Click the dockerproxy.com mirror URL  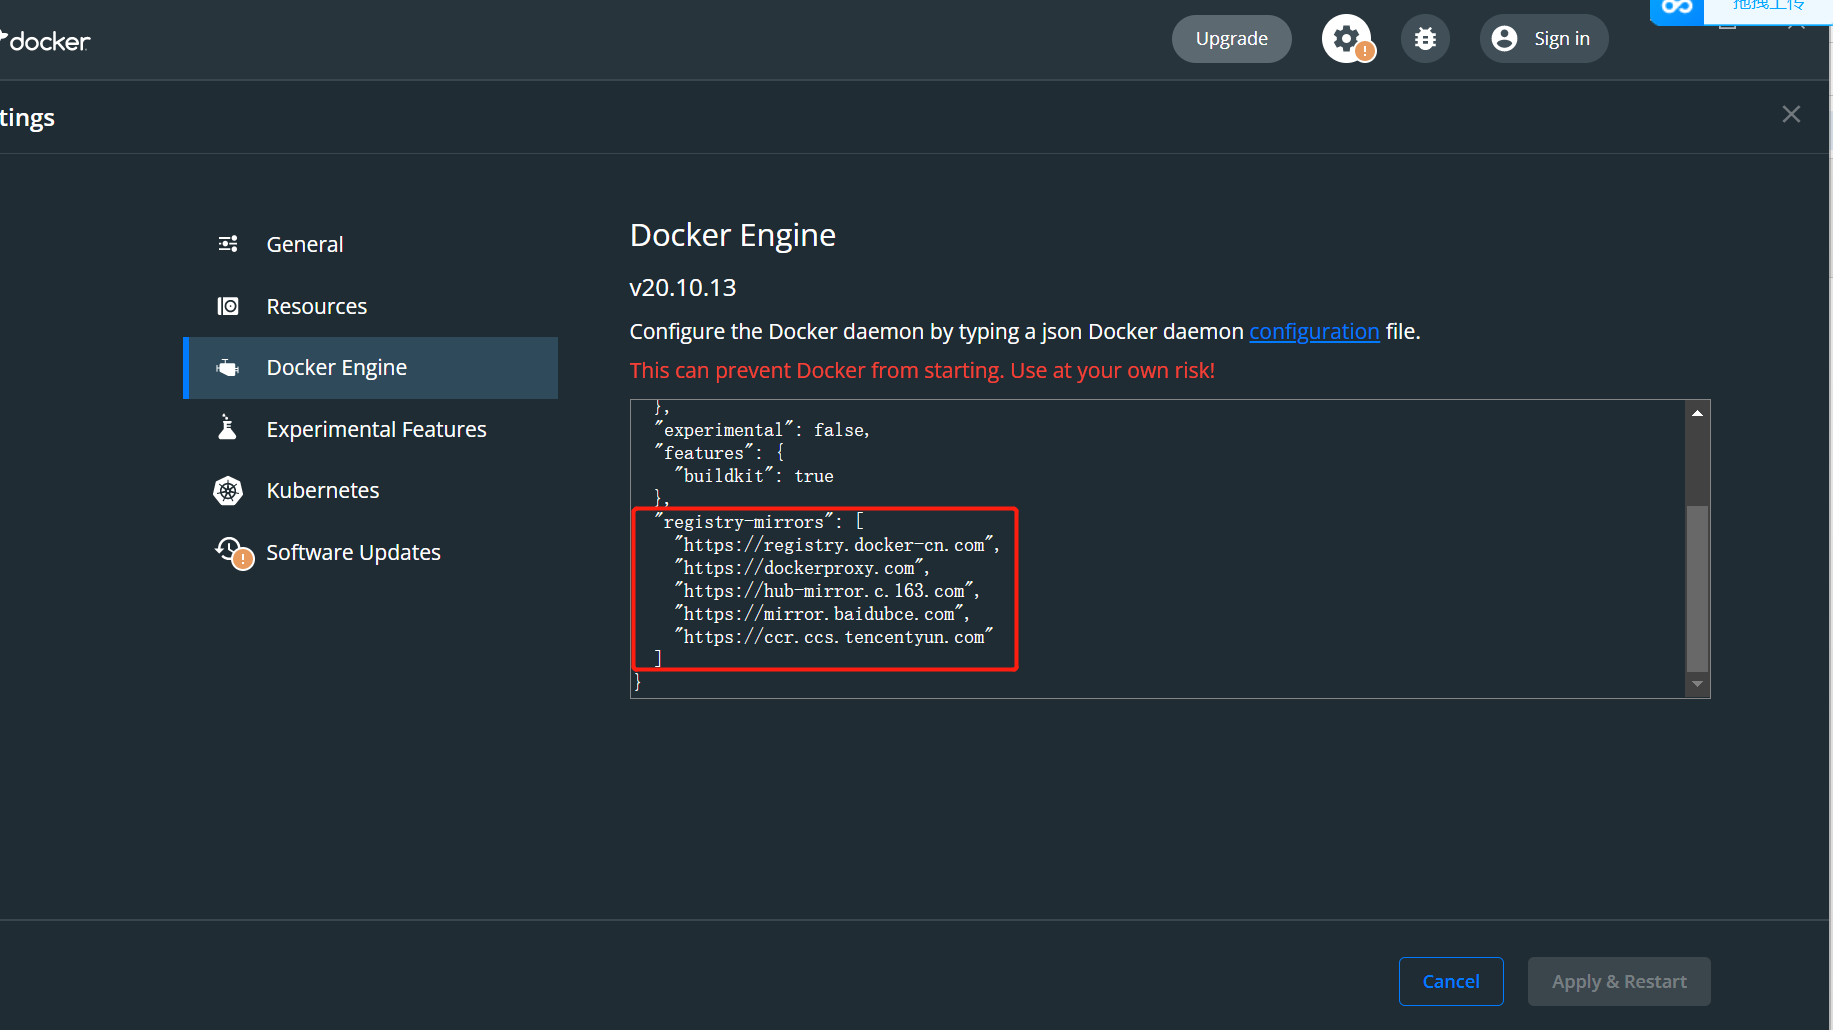(802, 568)
